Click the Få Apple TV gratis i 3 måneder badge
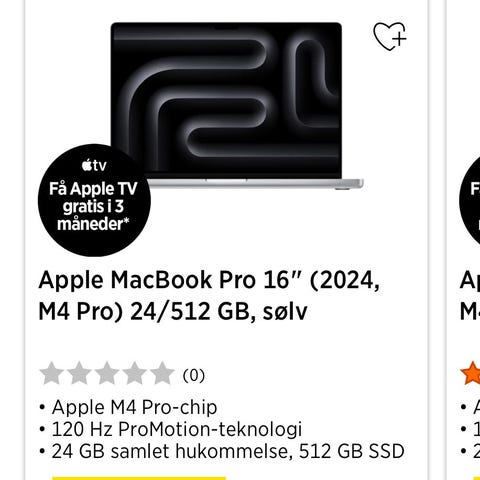The width and height of the screenshot is (480, 480). tap(94, 200)
